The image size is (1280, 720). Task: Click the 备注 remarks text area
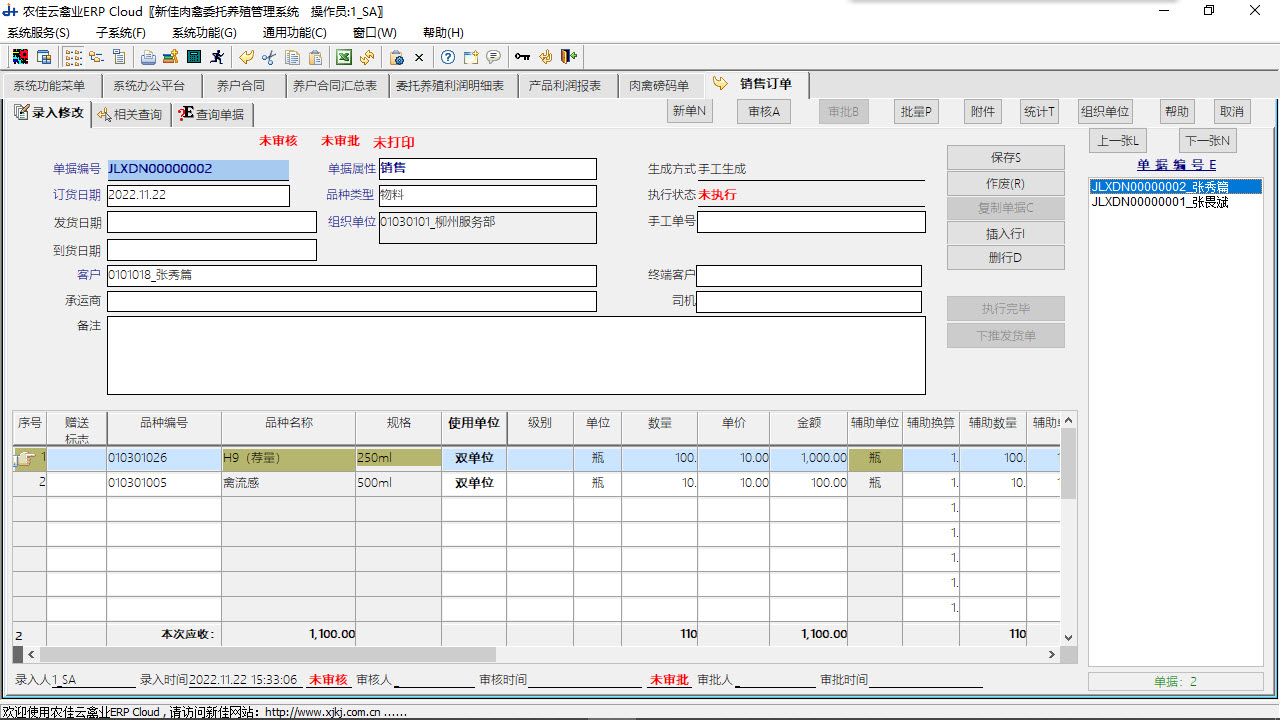[x=515, y=355]
